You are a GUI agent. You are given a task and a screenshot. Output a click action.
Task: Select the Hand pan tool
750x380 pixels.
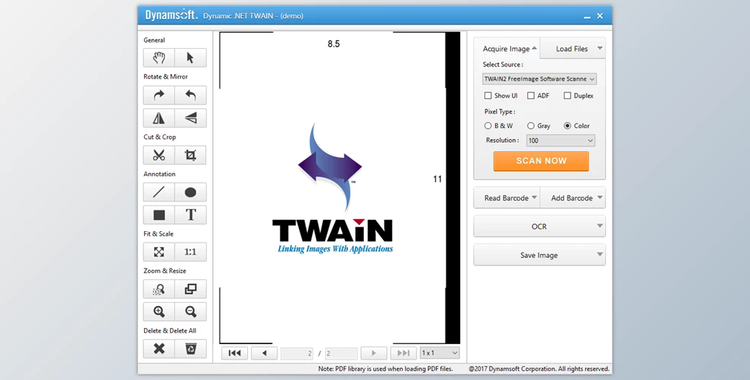click(159, 58)
